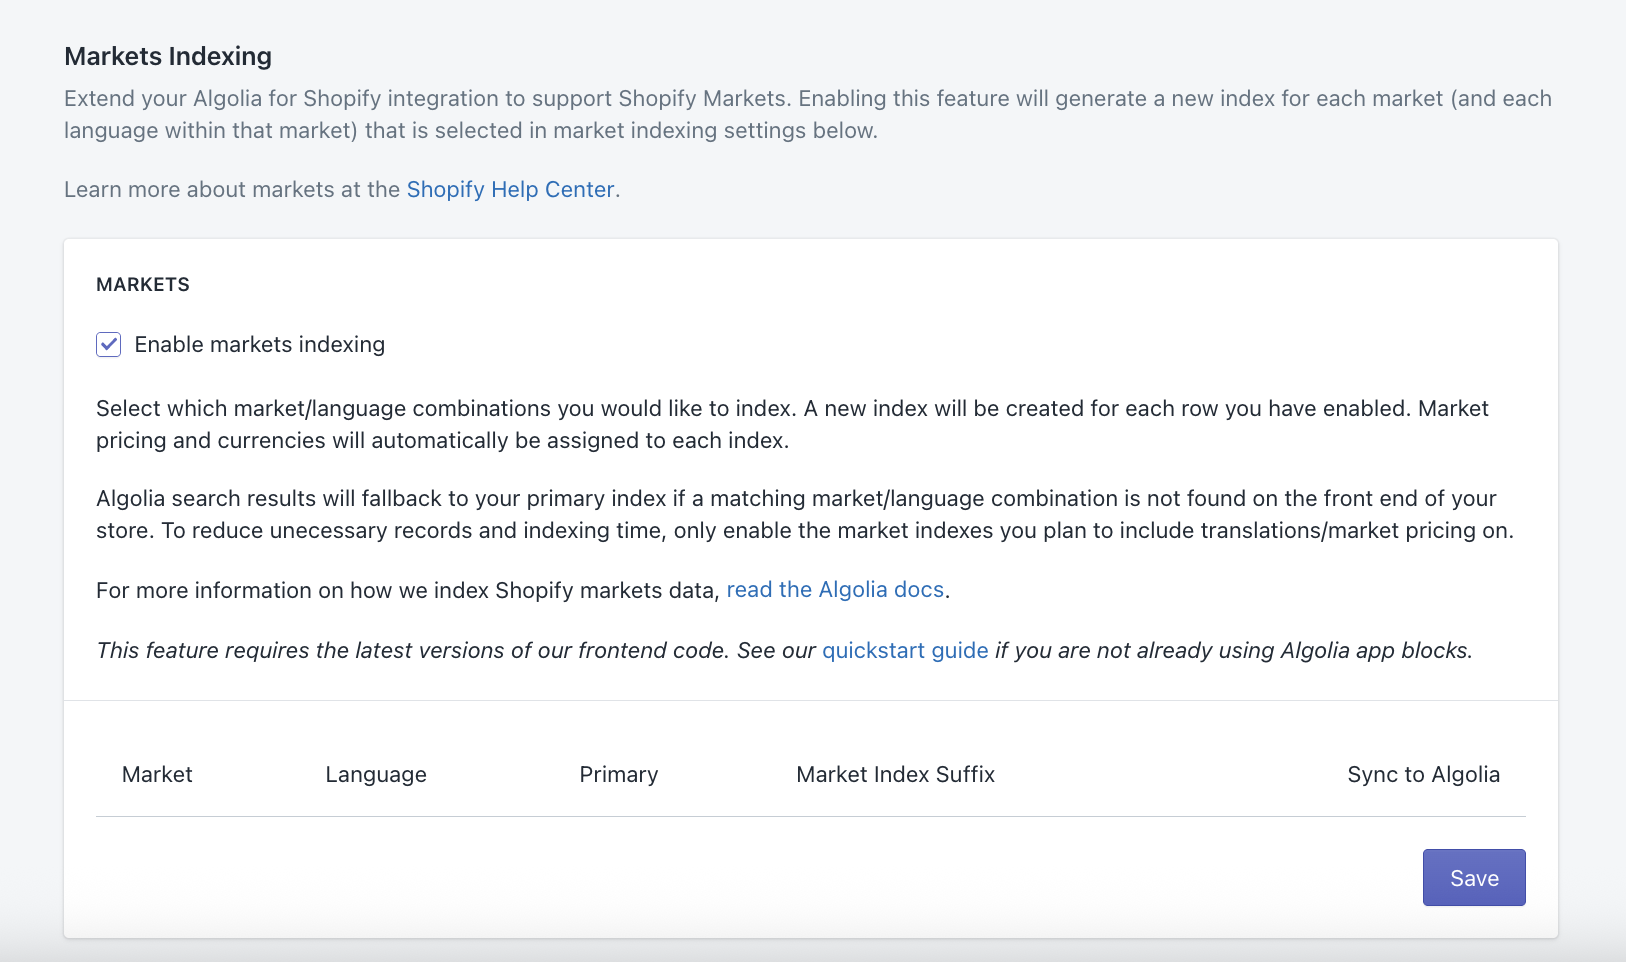Click the Save button

click(x=1474, y=878)
